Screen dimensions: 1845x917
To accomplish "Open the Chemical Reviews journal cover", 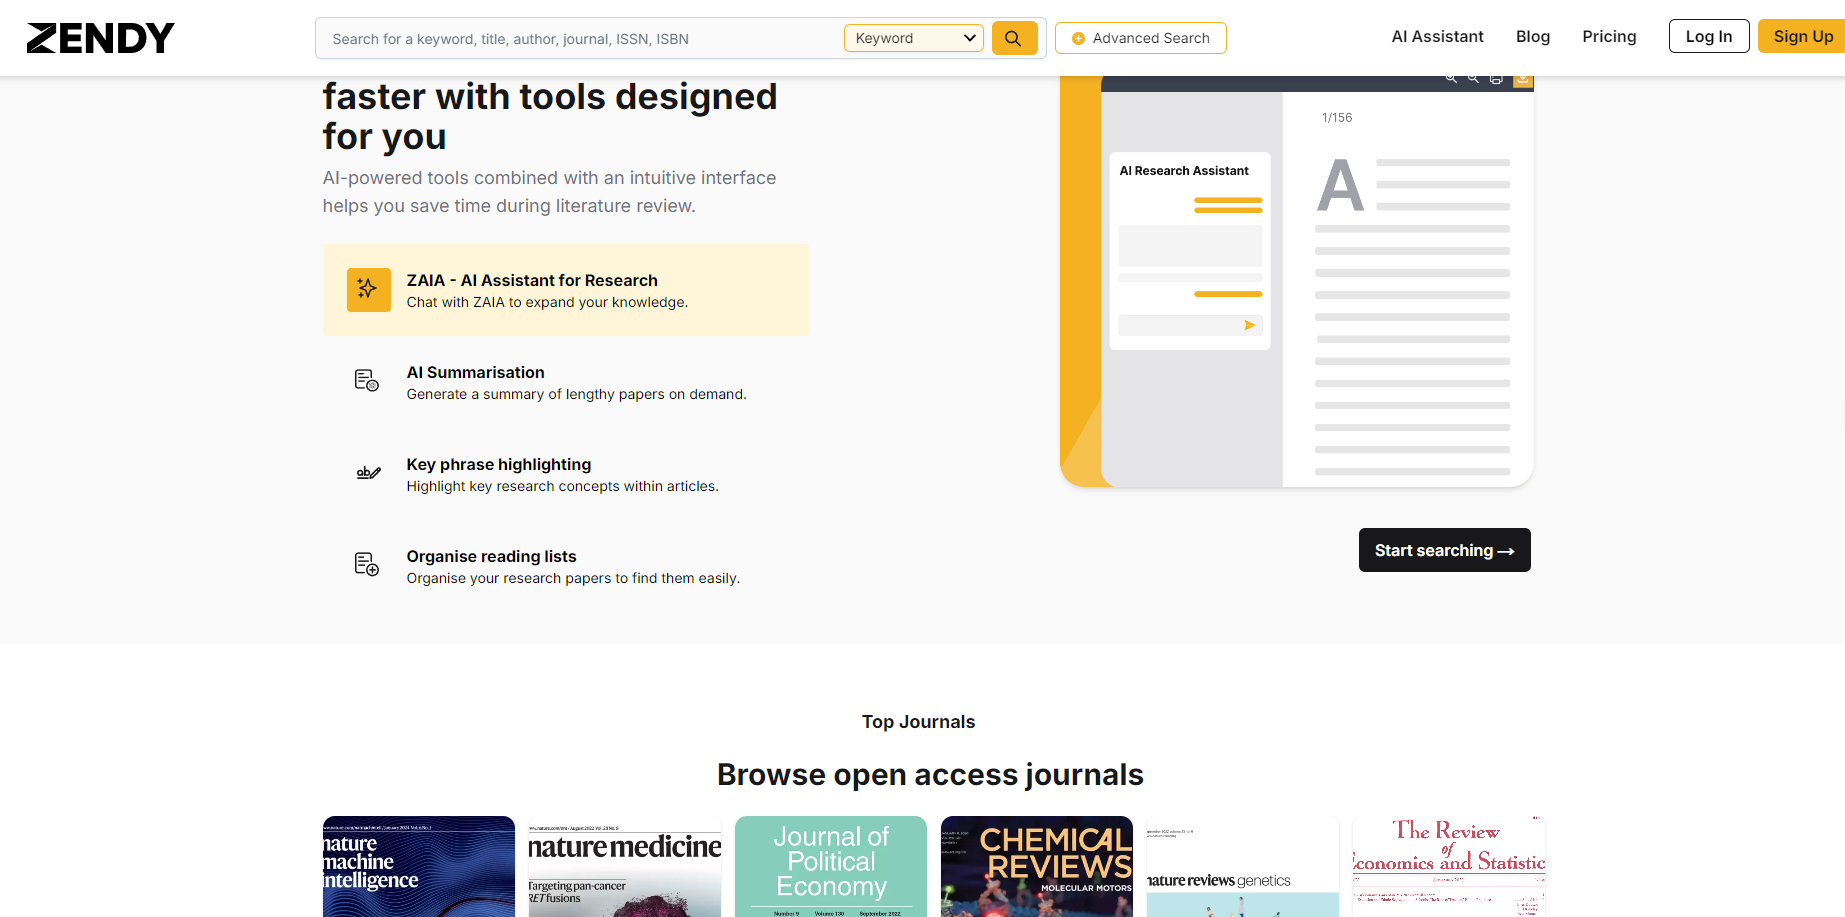I will coord(1036,866).
